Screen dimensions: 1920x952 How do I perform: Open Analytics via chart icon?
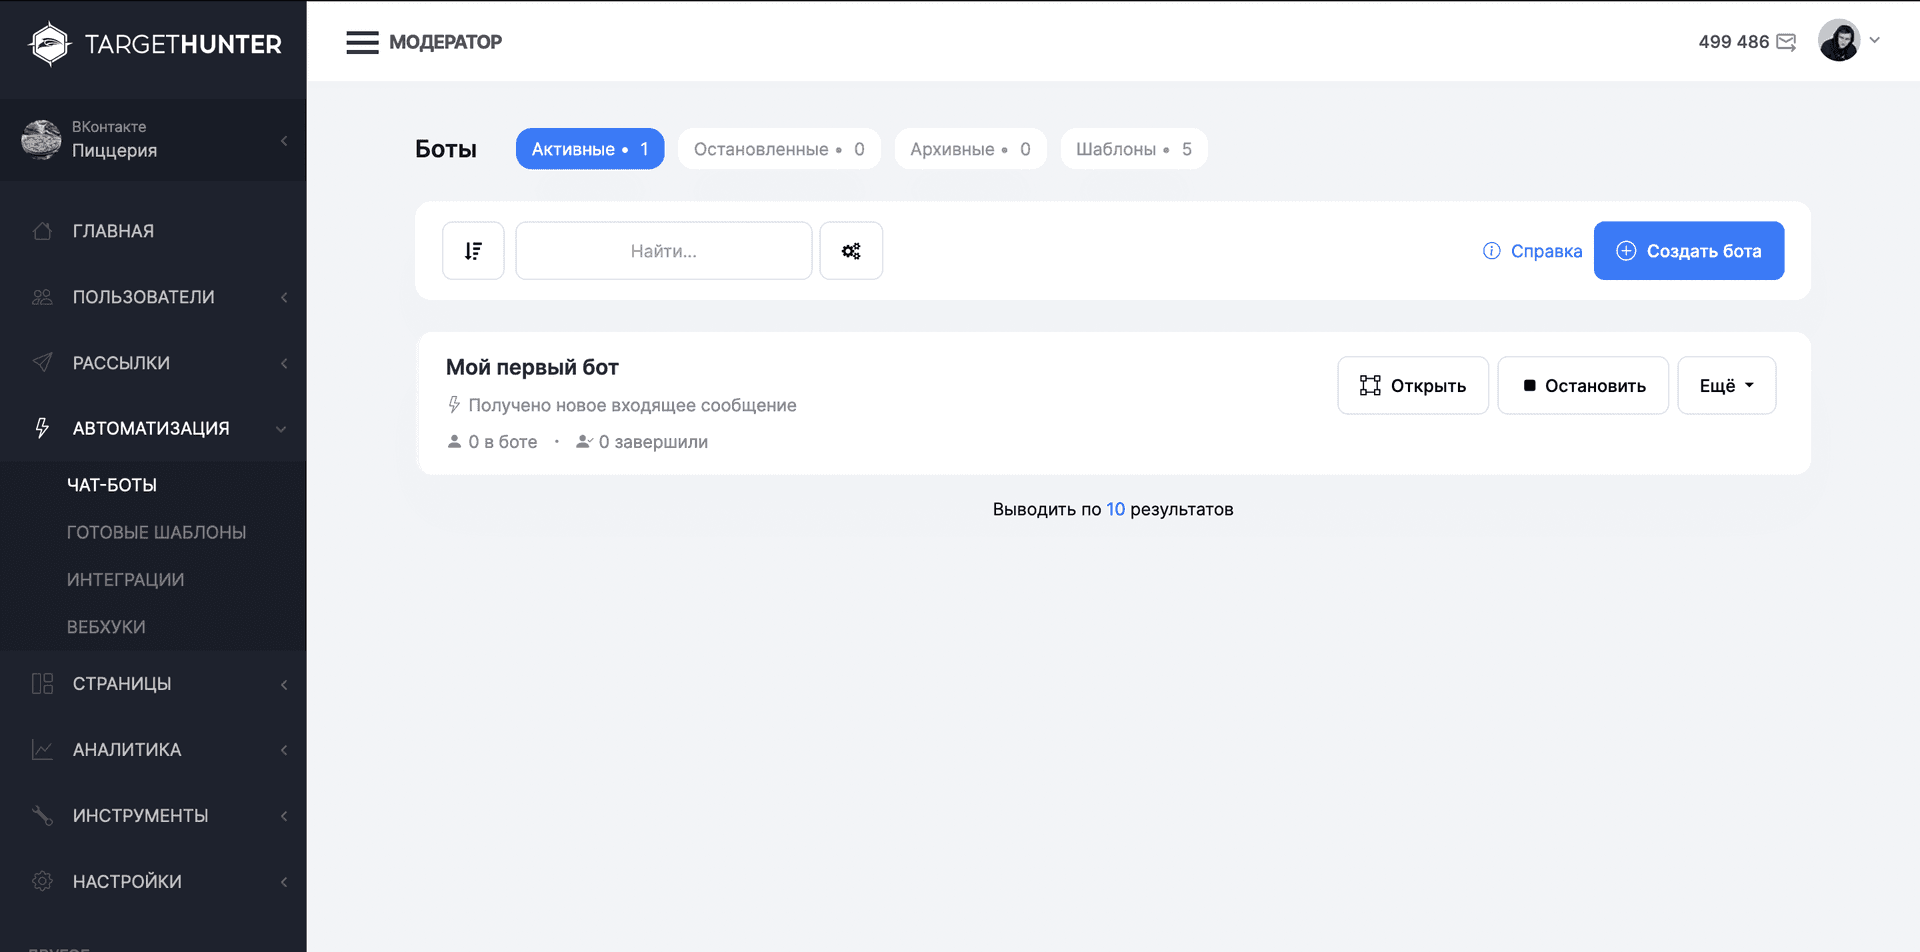[x=42, y=750]
